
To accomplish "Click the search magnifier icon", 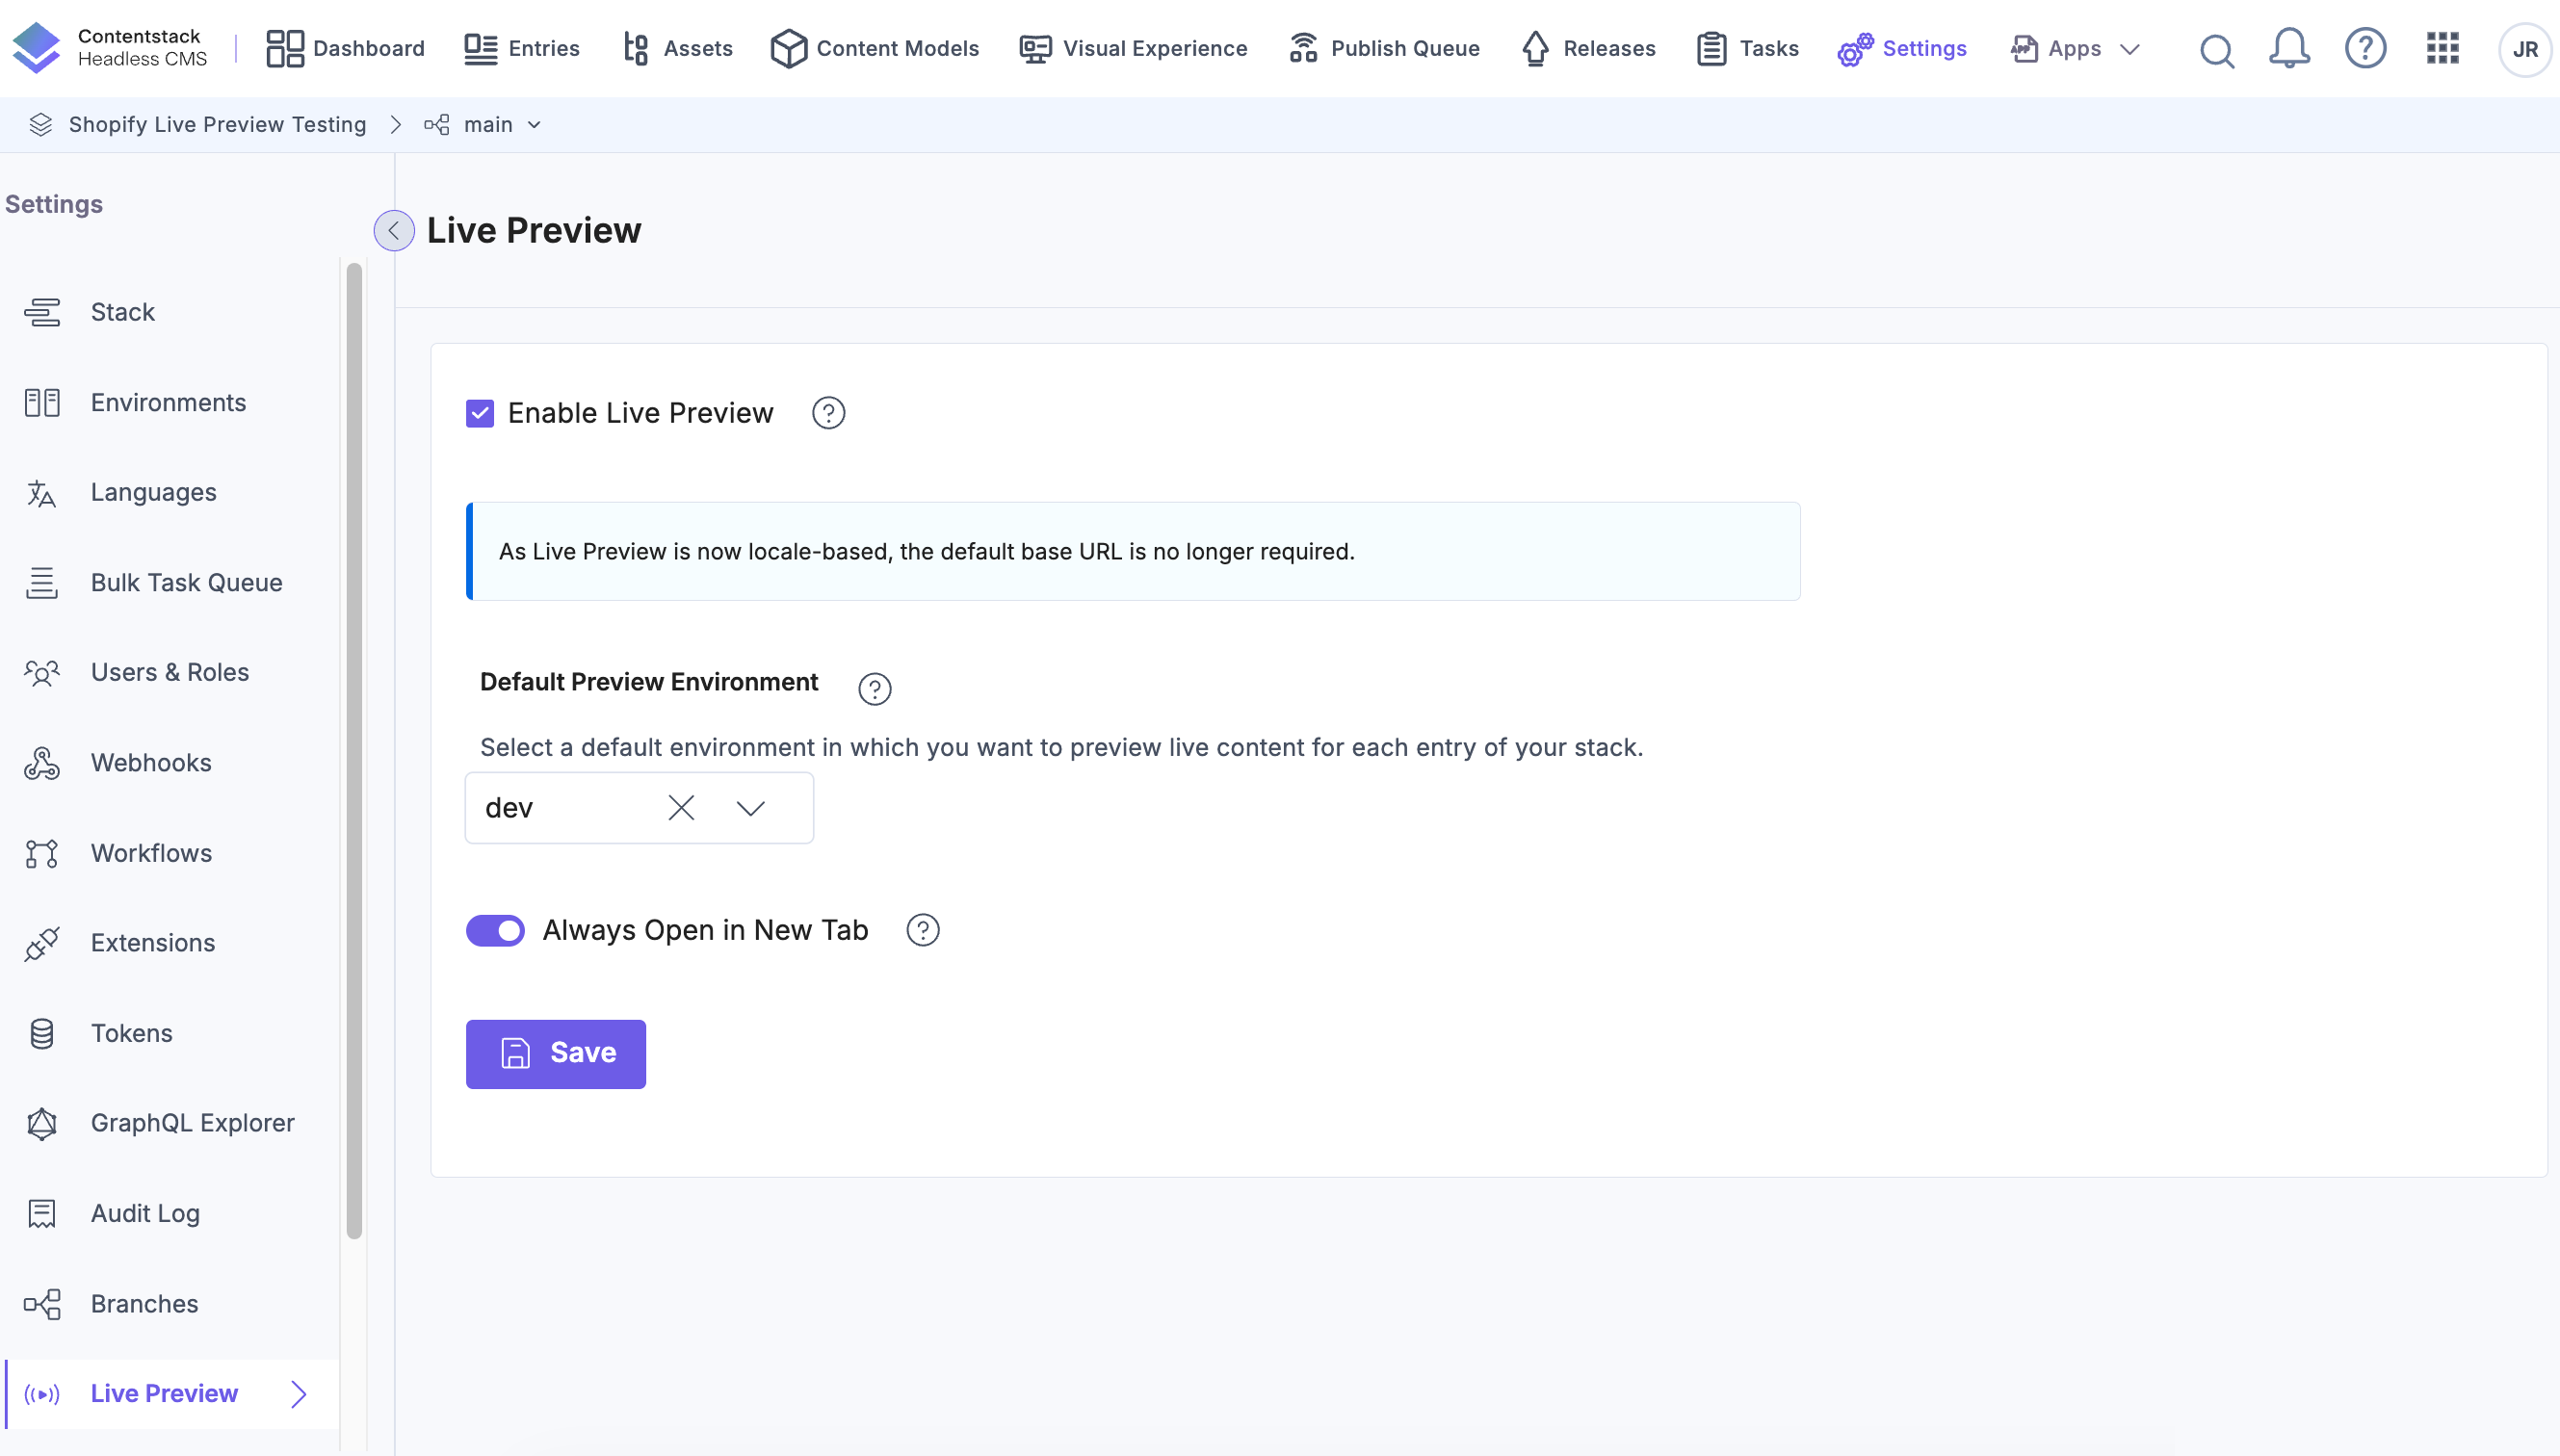I will point(2216,49).
